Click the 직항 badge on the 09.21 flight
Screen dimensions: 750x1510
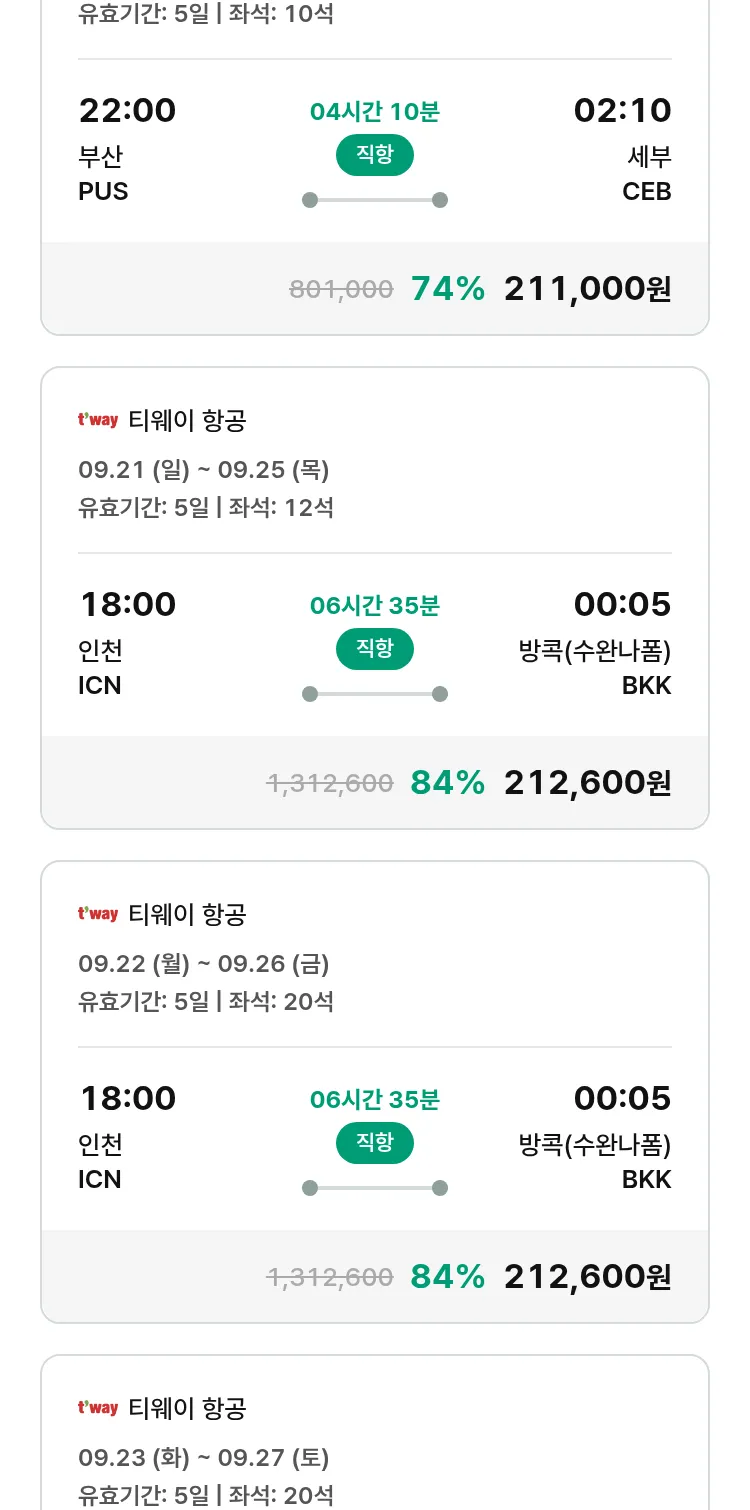(x=375, y=649)
